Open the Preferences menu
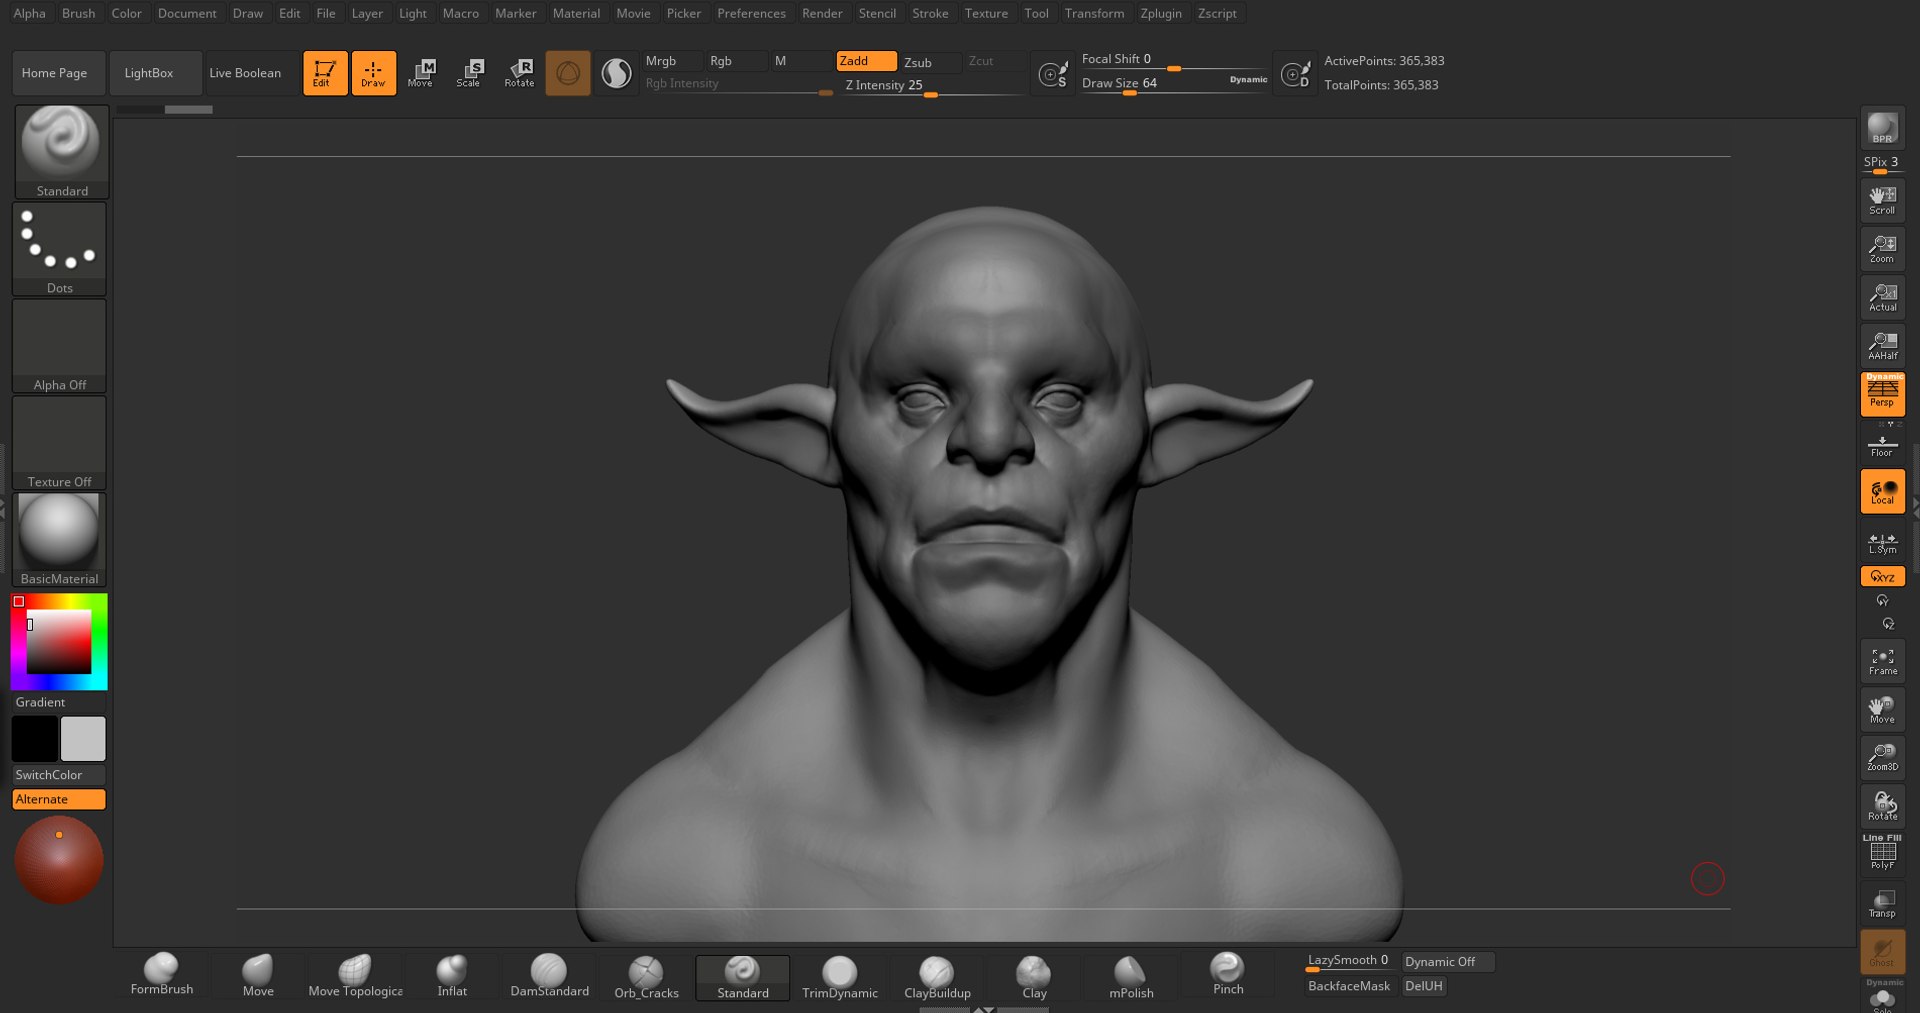The height and width of the screenshot is (1013, 1920). click(x=751, y=13)
